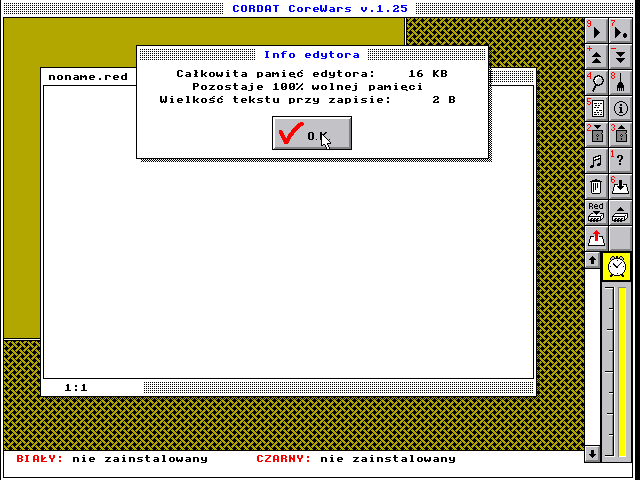Click the Red labeled disk icon

pyautogui.click(x=596, y=212)
